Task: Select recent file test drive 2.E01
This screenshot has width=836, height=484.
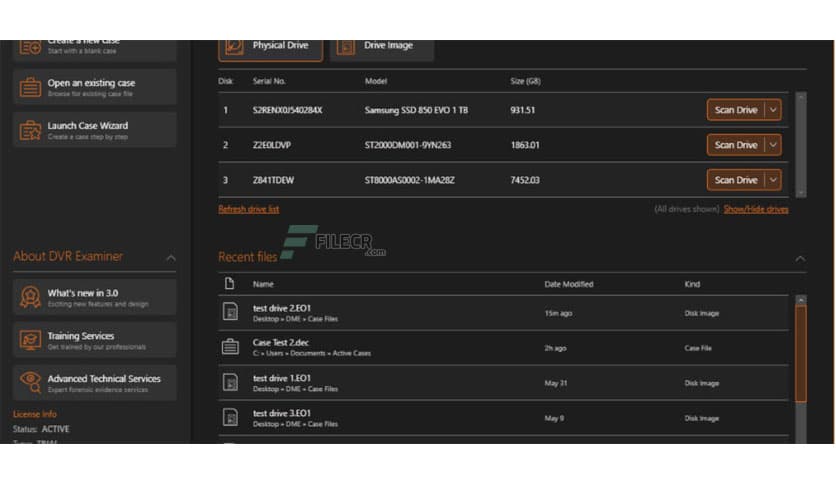Action: tap(503, 313)
